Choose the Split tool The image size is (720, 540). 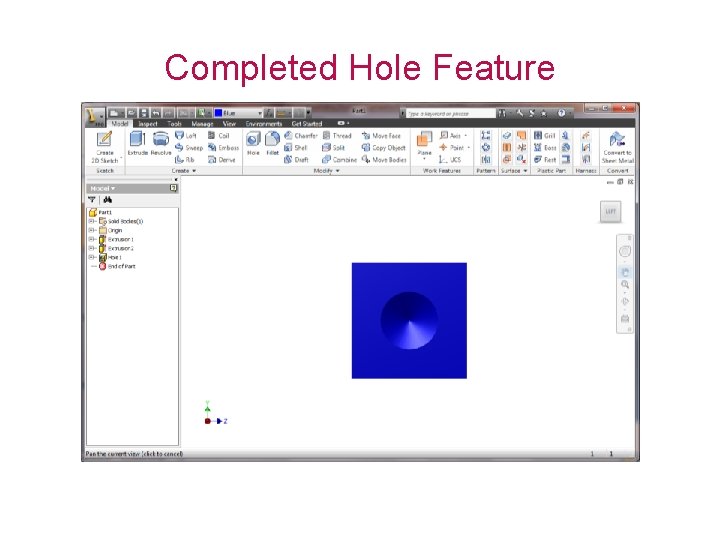coord(333,147)
